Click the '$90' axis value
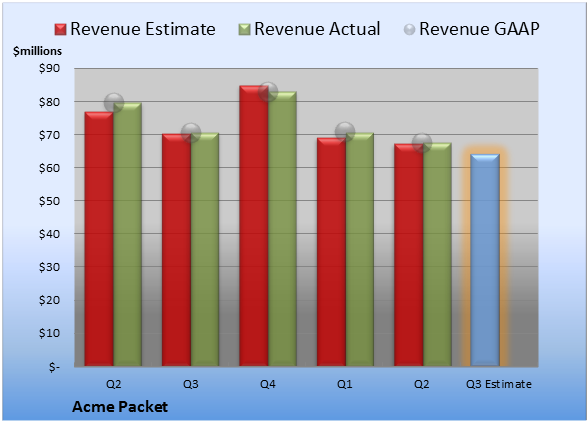 (x=50, y=68)
